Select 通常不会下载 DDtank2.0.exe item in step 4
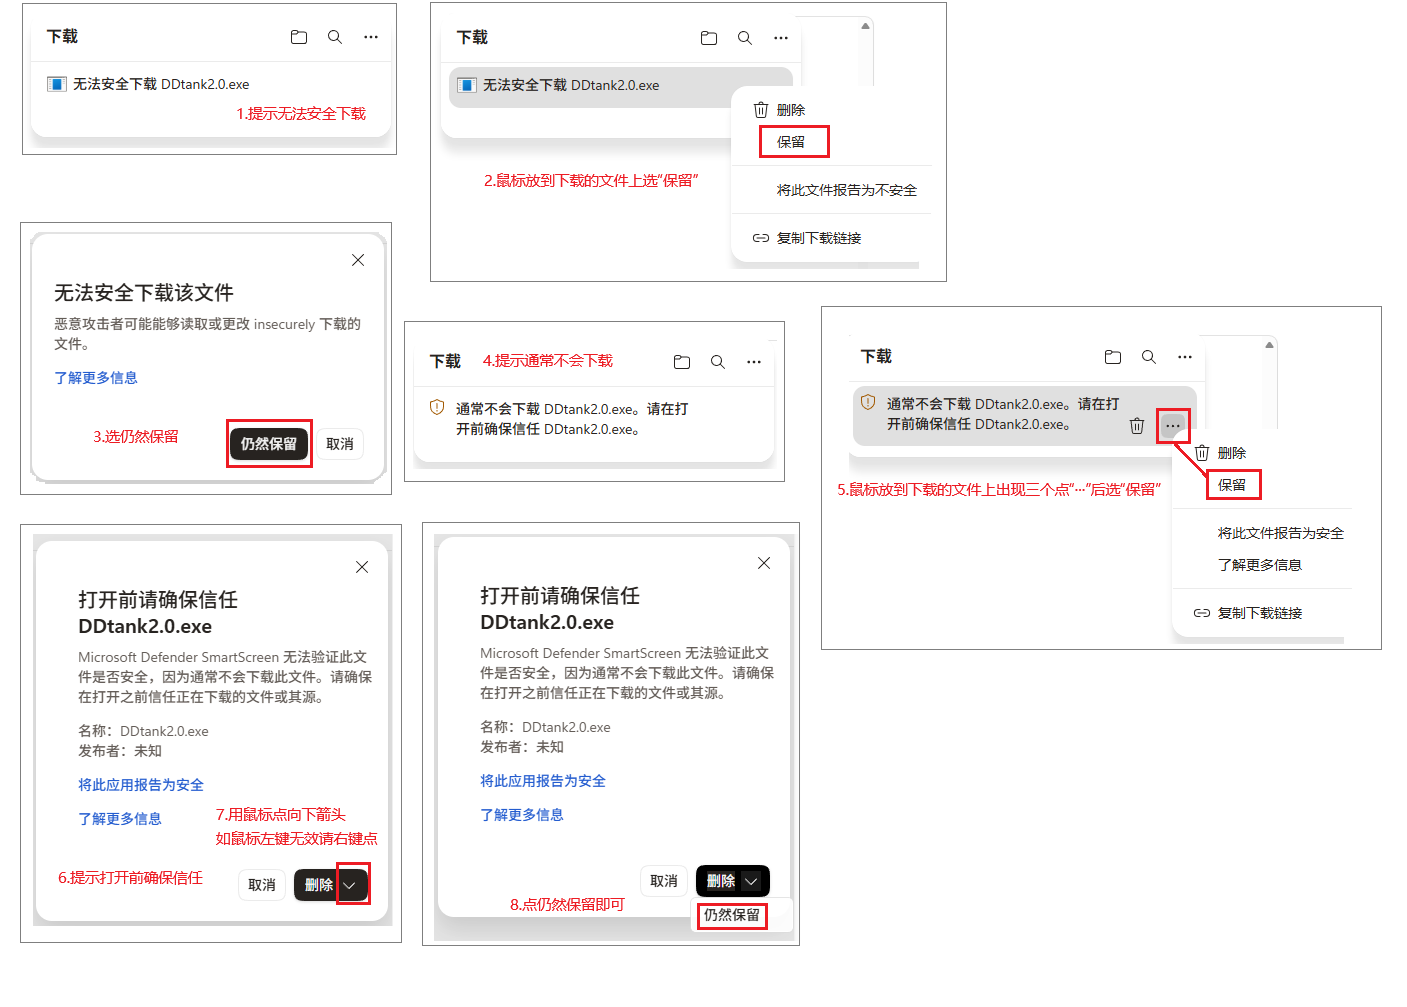The width and height of the screenshot is (1407, 1007). 594,419
